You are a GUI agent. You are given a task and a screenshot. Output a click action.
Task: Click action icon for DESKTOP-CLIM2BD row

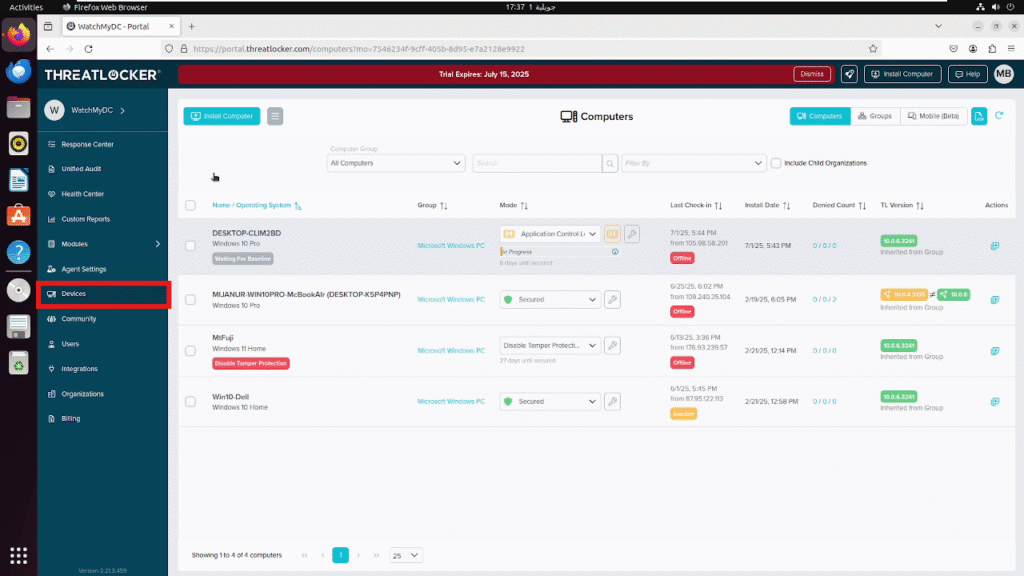[x=995, y=246]
